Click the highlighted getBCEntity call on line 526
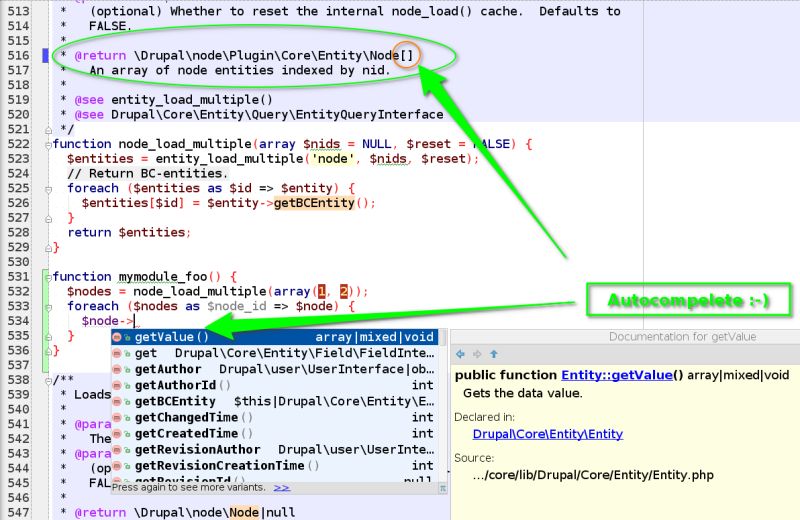The width and height of the screenshot is (800, 520). click(314, 203)
